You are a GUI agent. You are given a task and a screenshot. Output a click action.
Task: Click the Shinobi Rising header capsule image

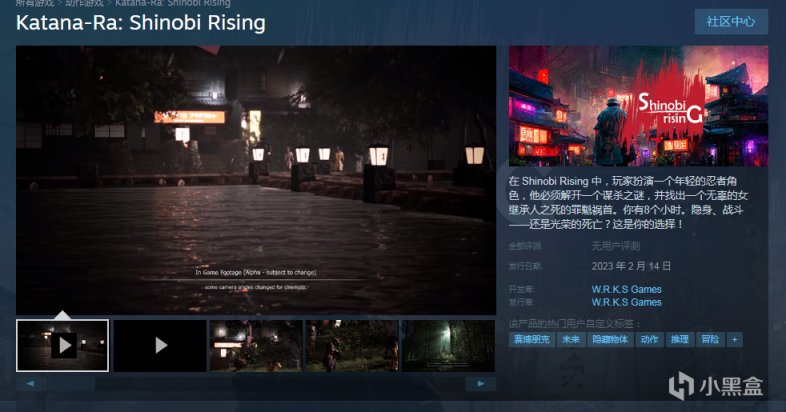point(638,105)
